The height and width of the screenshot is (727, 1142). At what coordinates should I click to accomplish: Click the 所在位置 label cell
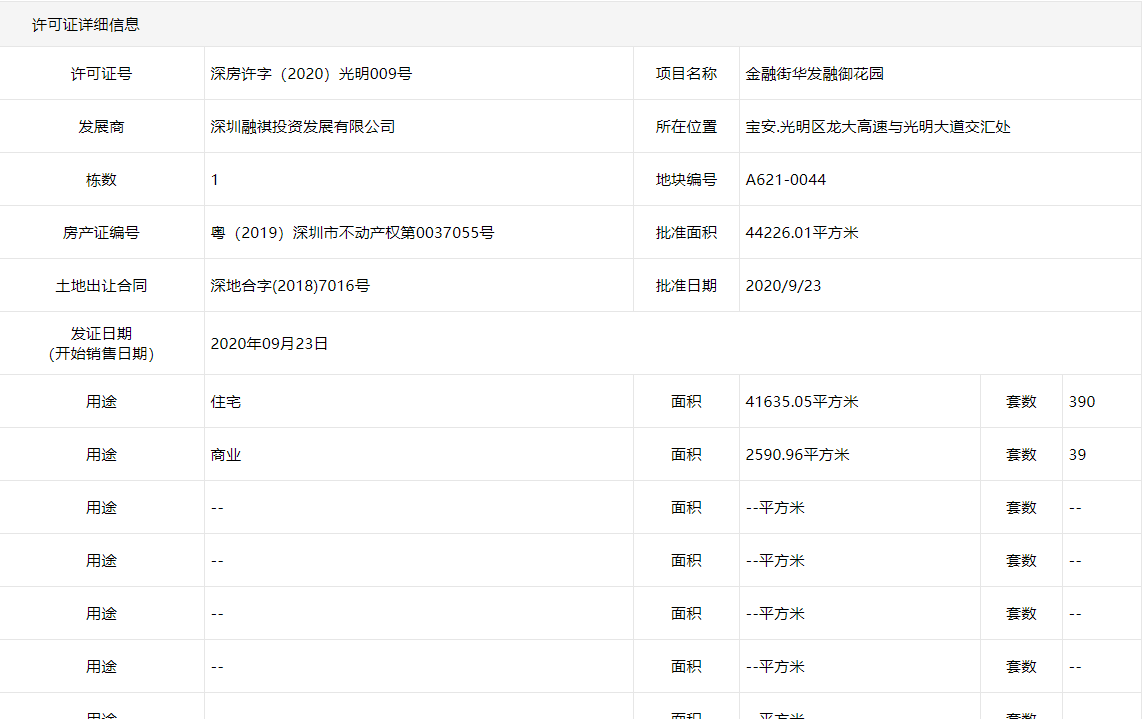[687, 126]
